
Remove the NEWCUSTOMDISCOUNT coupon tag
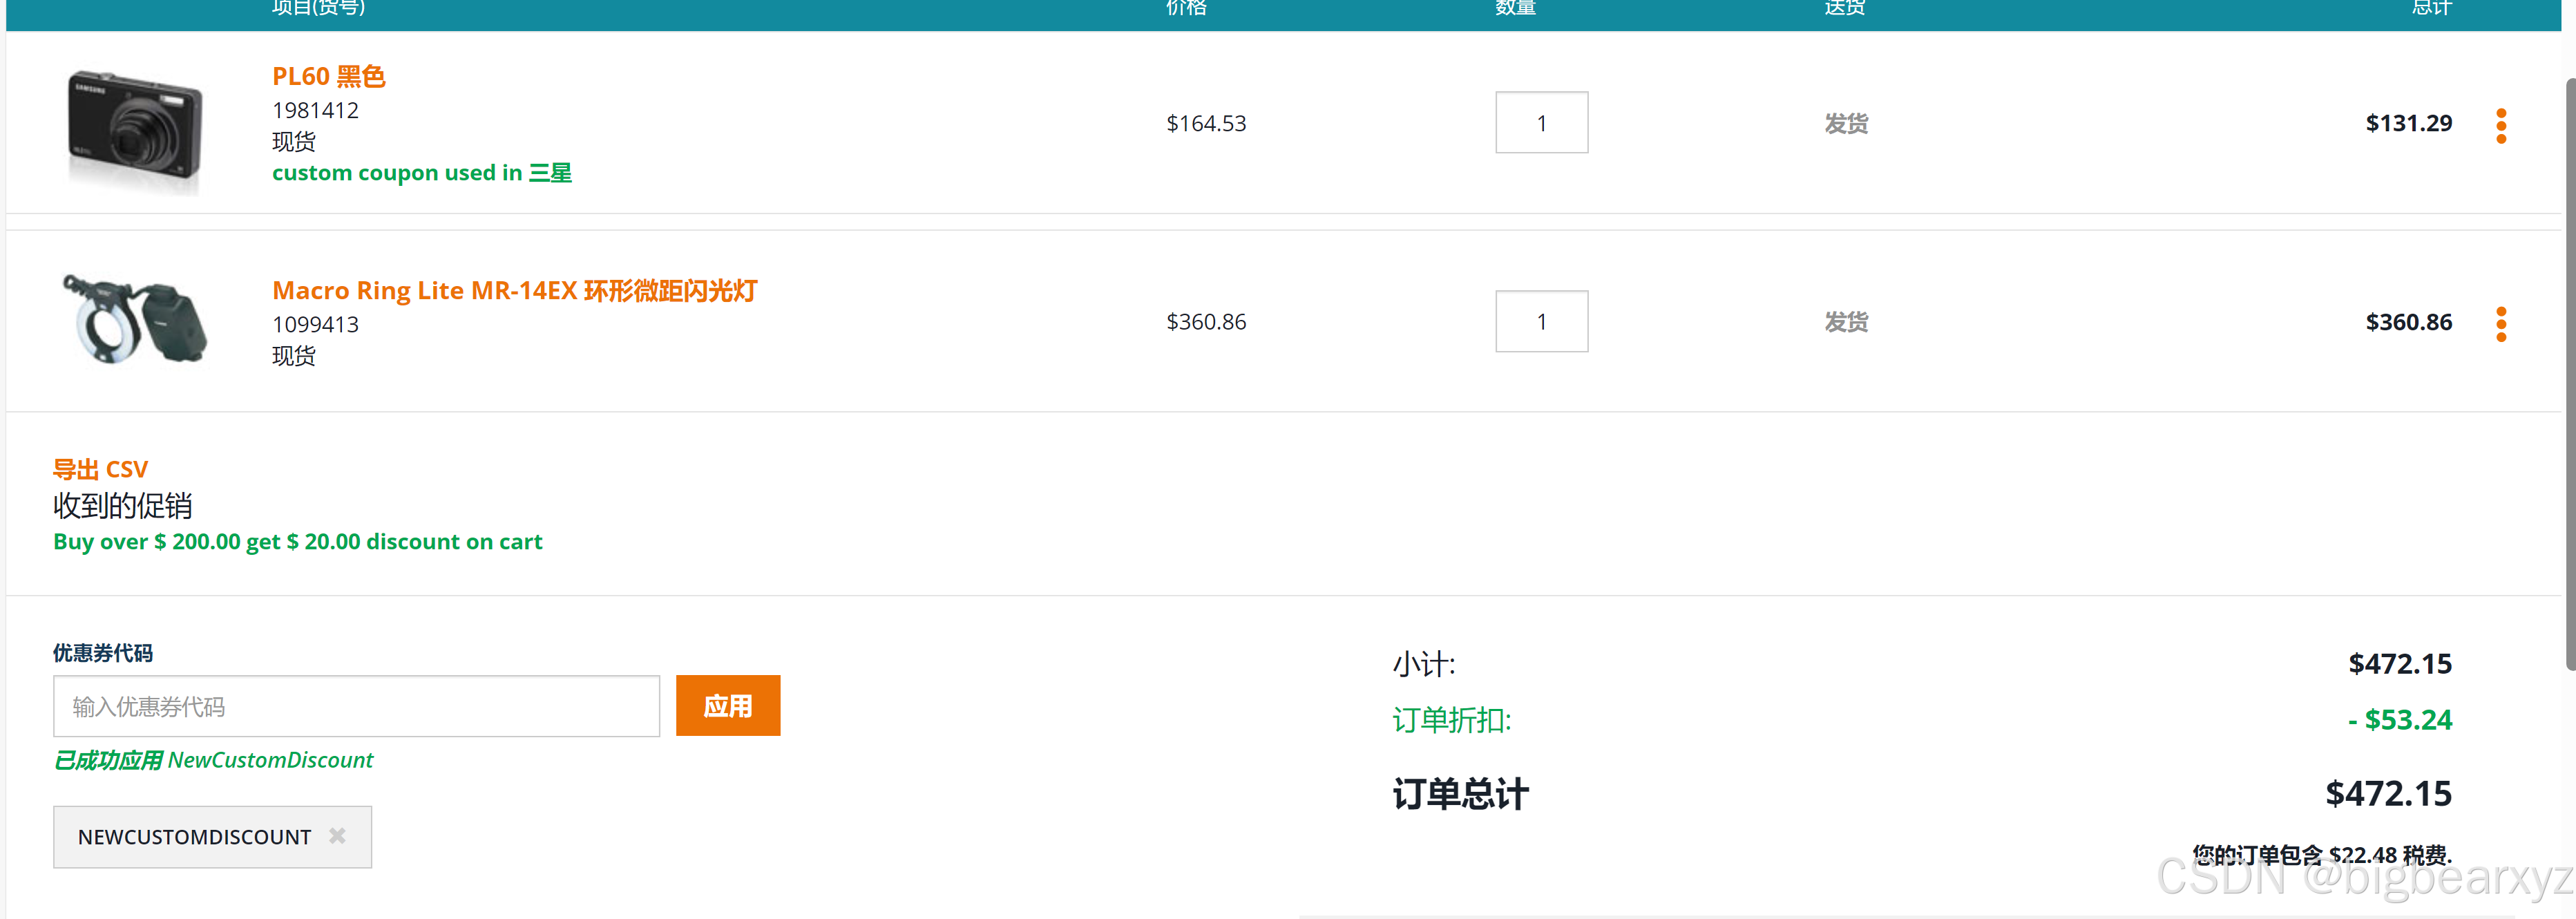[337, 835]
